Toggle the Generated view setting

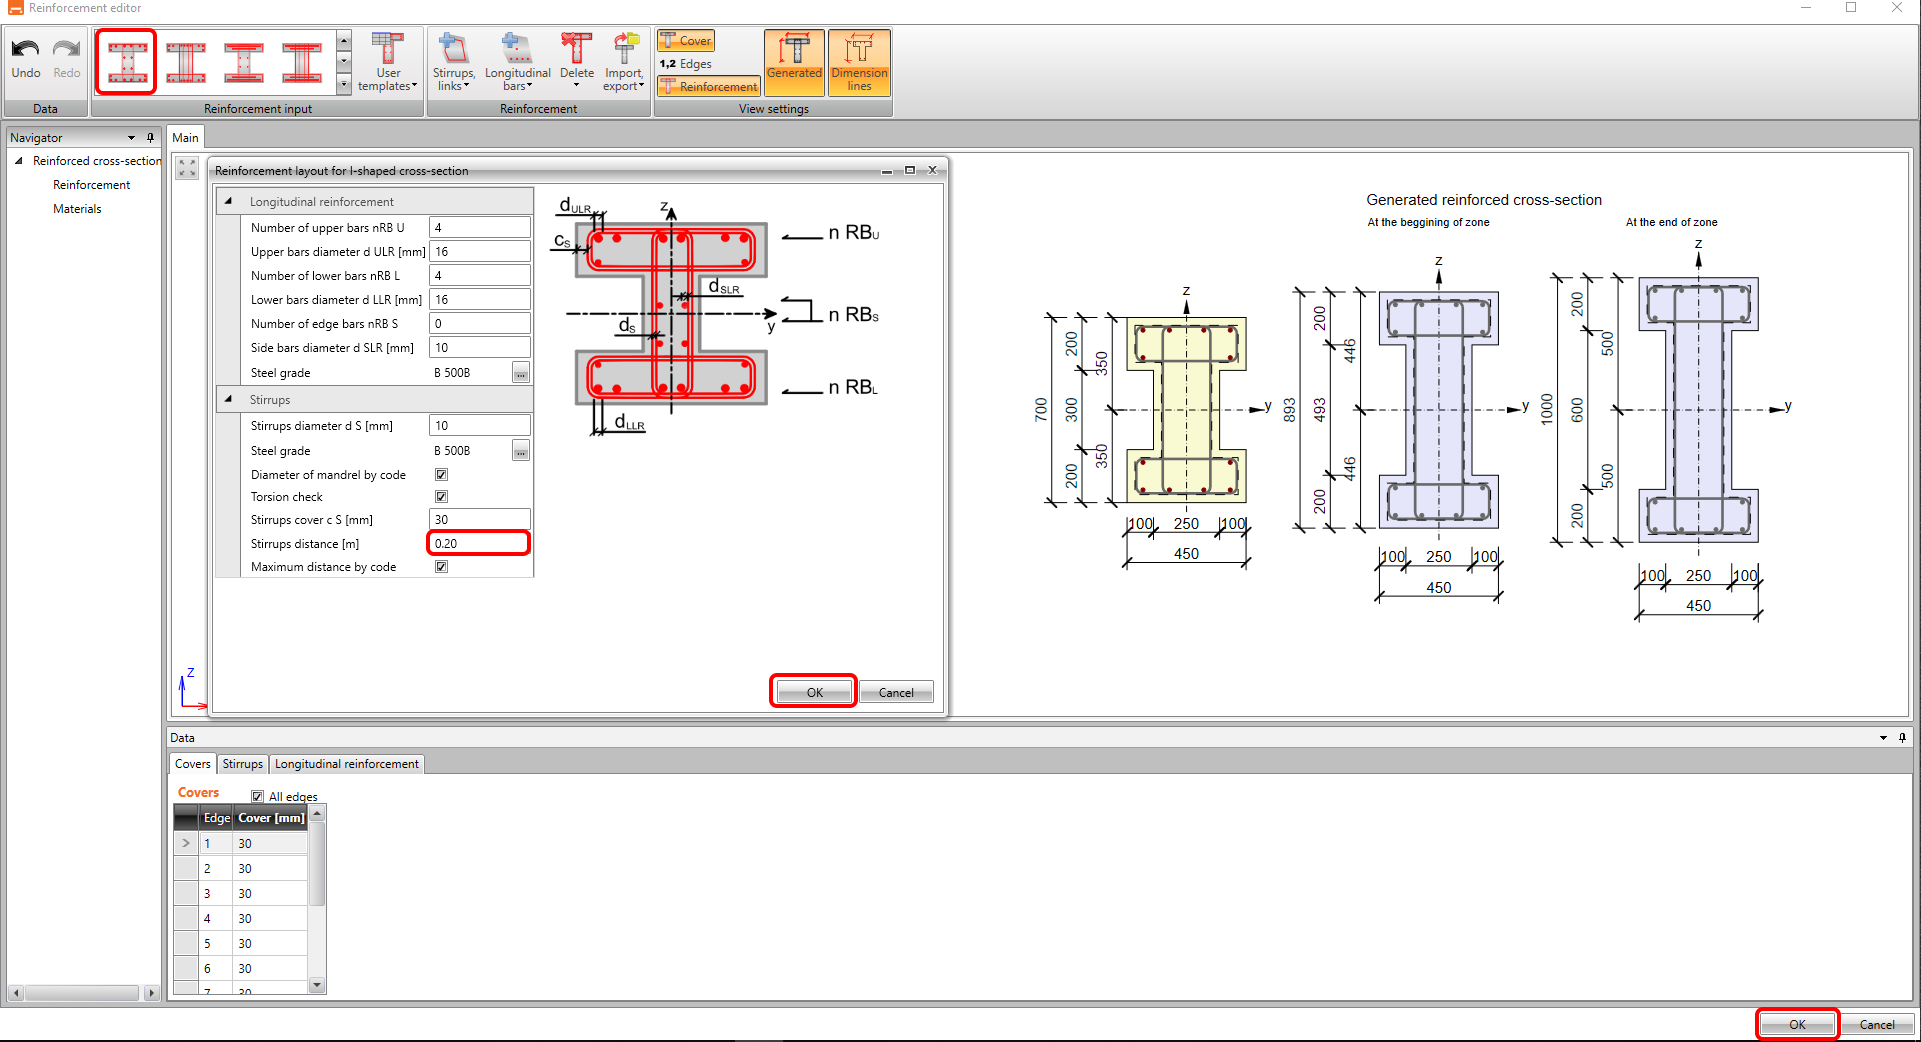coord(794,61)
